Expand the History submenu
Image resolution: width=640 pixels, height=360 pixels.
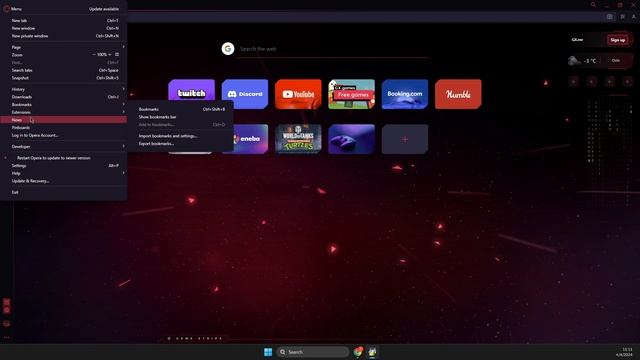coord(63,89)
